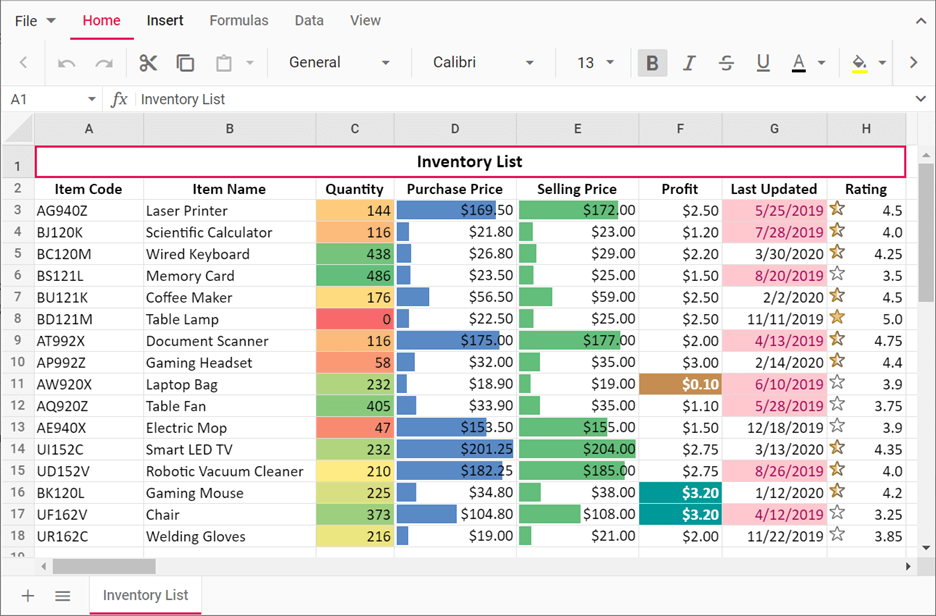Apply underline formatting
Image resolution: width=936 pixels, height=616 pixels.
[763, 62]
